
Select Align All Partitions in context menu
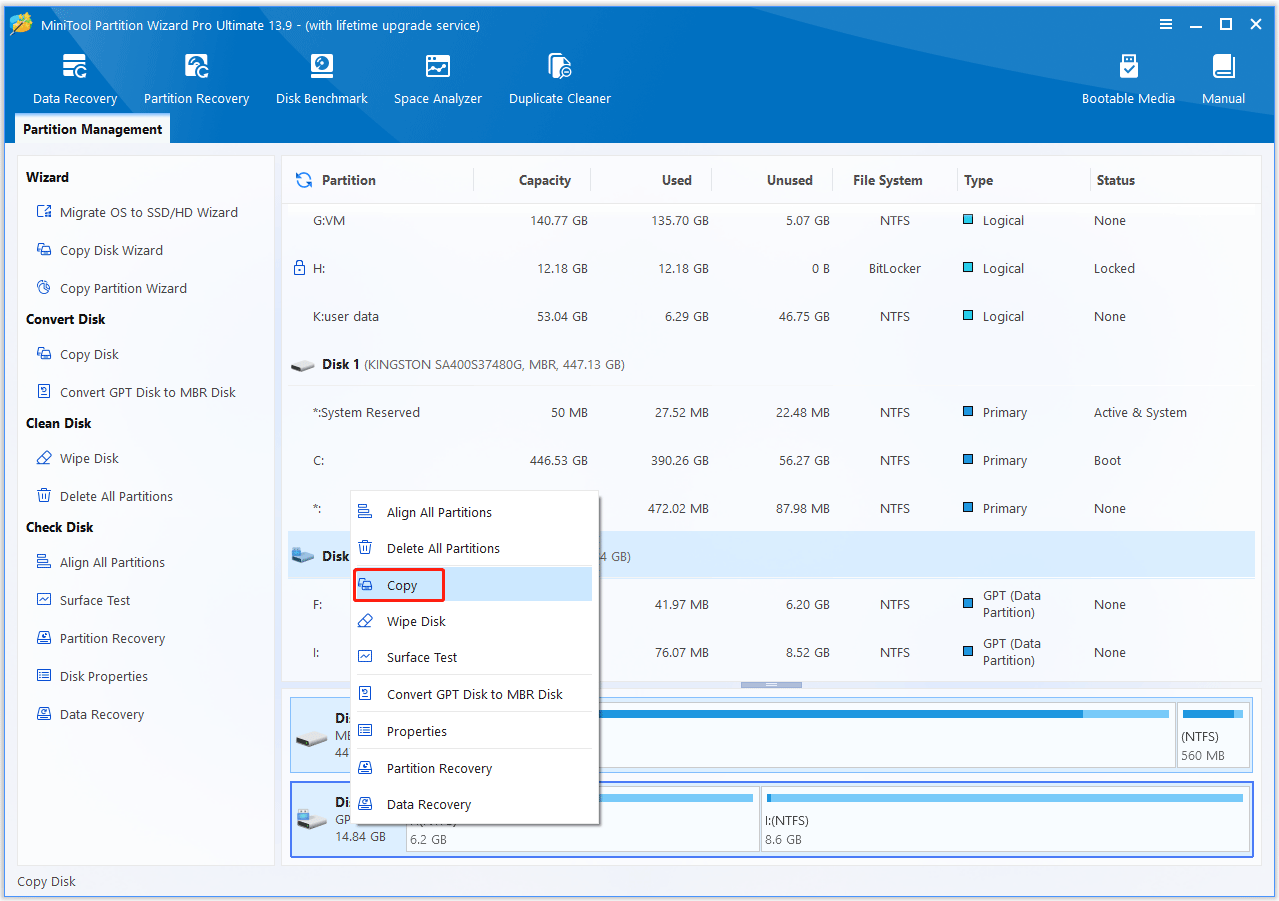pos(474,512)
